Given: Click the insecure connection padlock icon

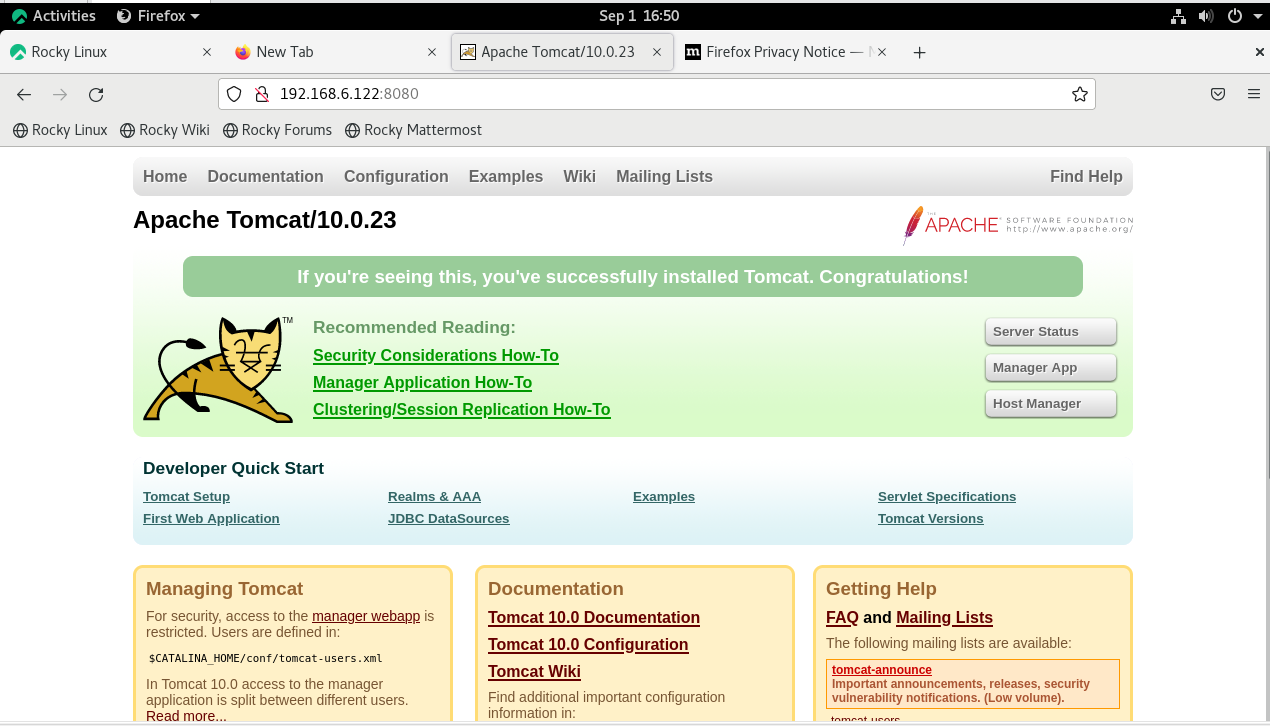Looking at the screenshot, I should tap(262, 94).
